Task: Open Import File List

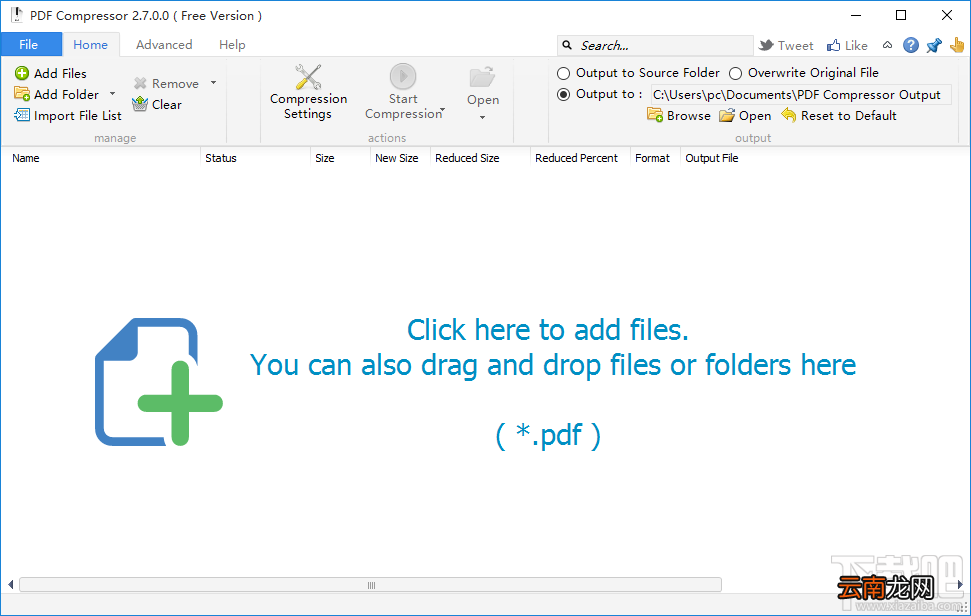Action: click(67, 115)
